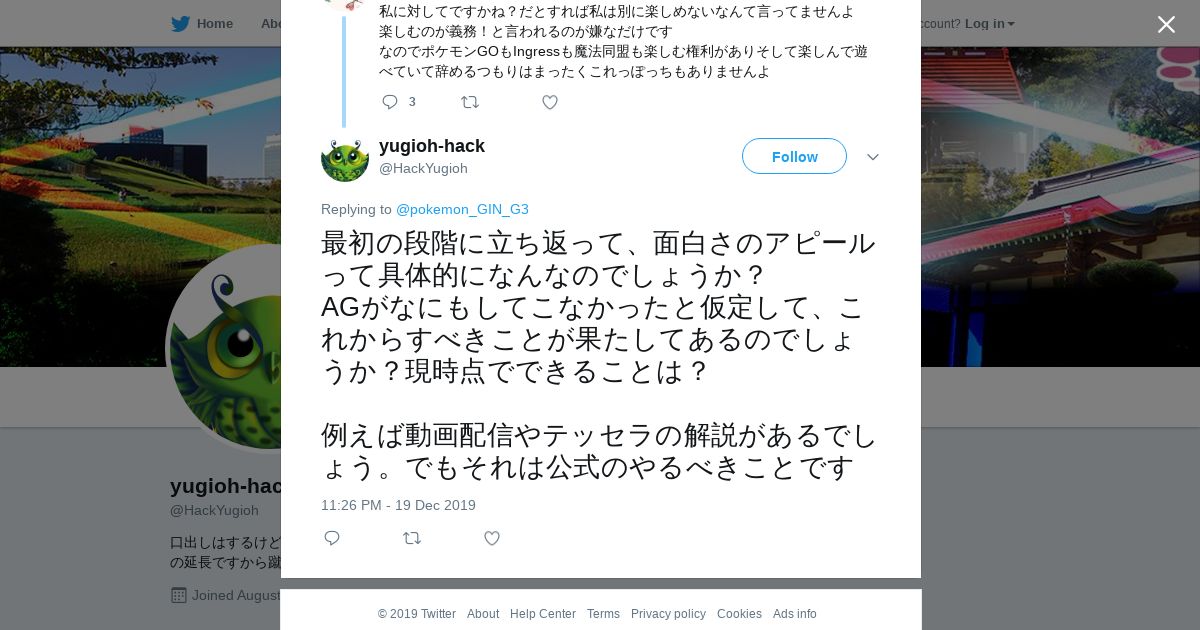
Task: Reply to the yugioh-hack main tweet
Action: [332, 538]
